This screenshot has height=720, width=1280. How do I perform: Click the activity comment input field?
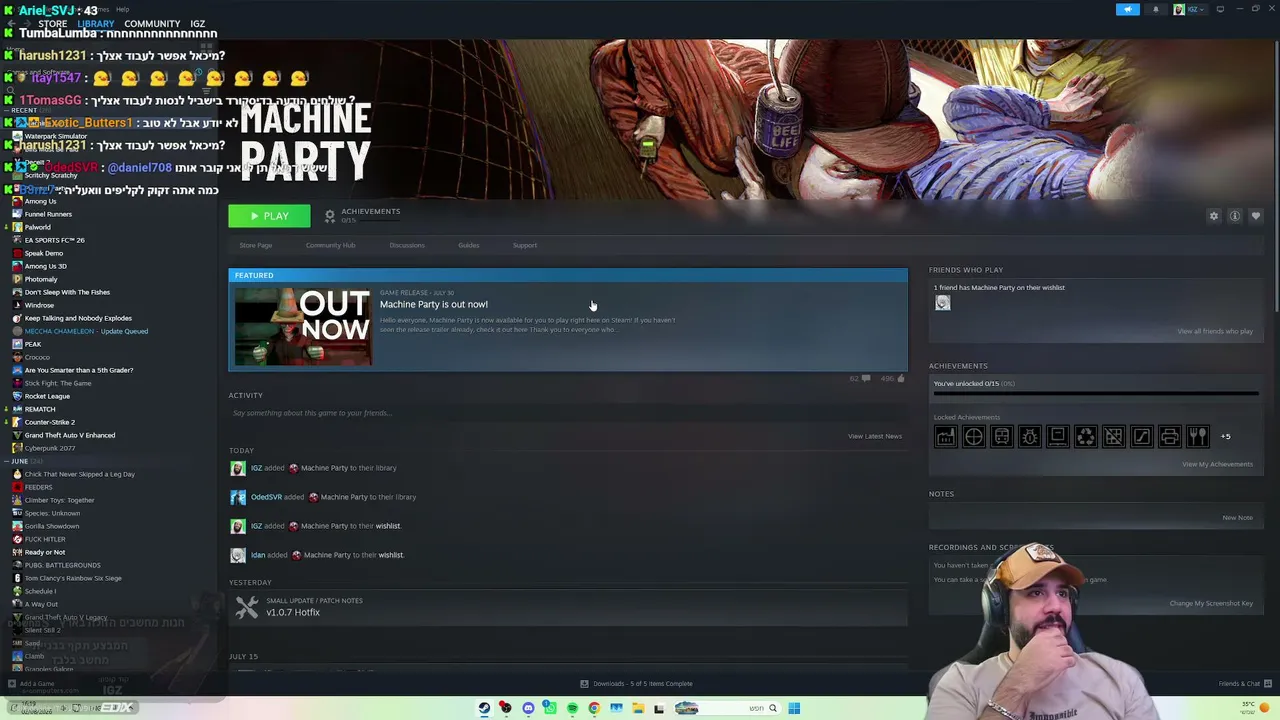pyautogui.click(x=568, y=413)
